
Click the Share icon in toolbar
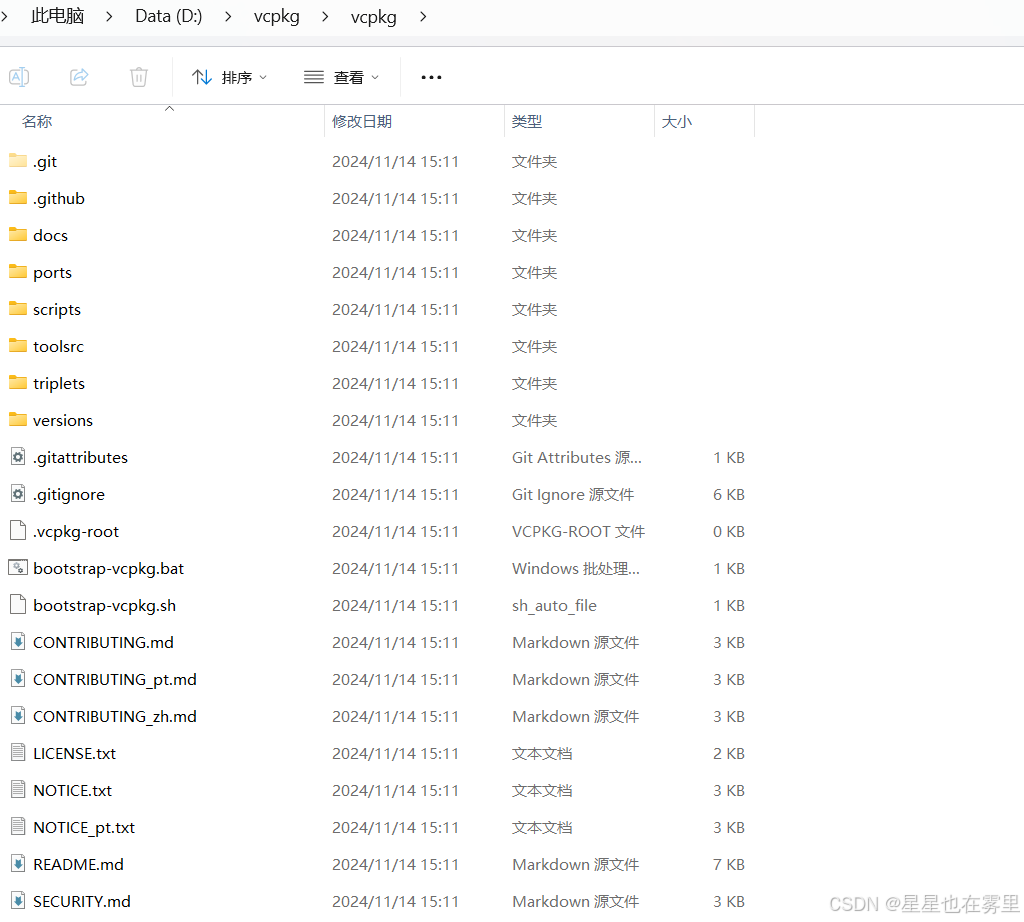pyautogui.click(x=79, y=77)
